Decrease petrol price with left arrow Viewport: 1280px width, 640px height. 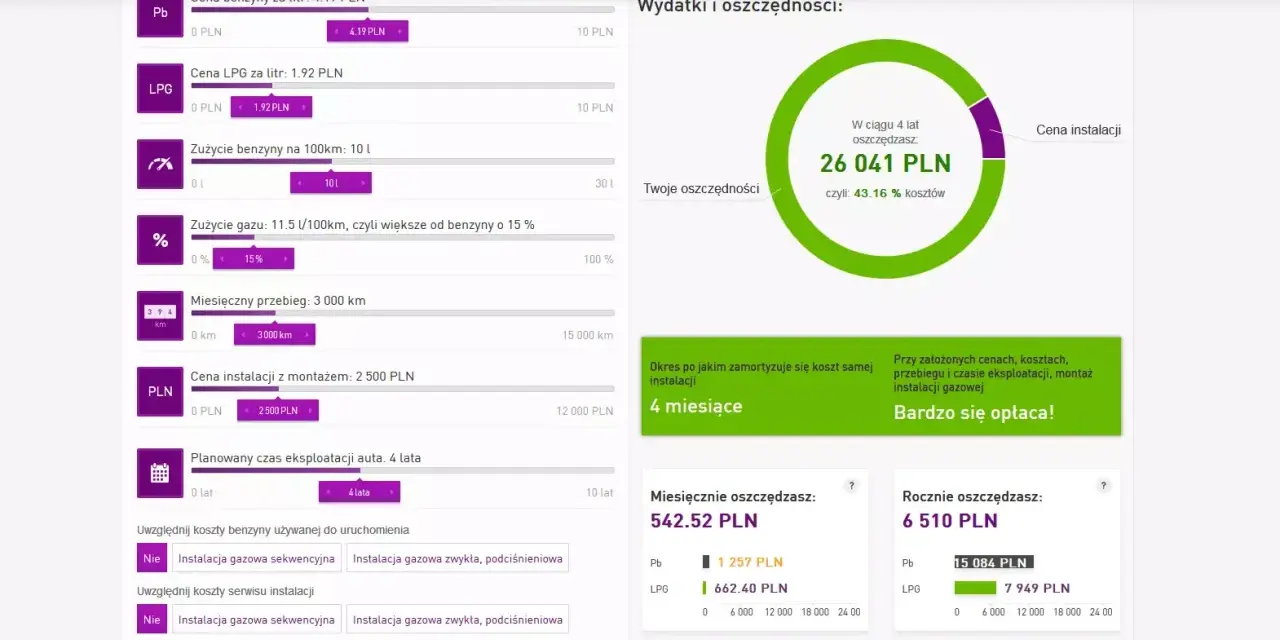point(335,32)
